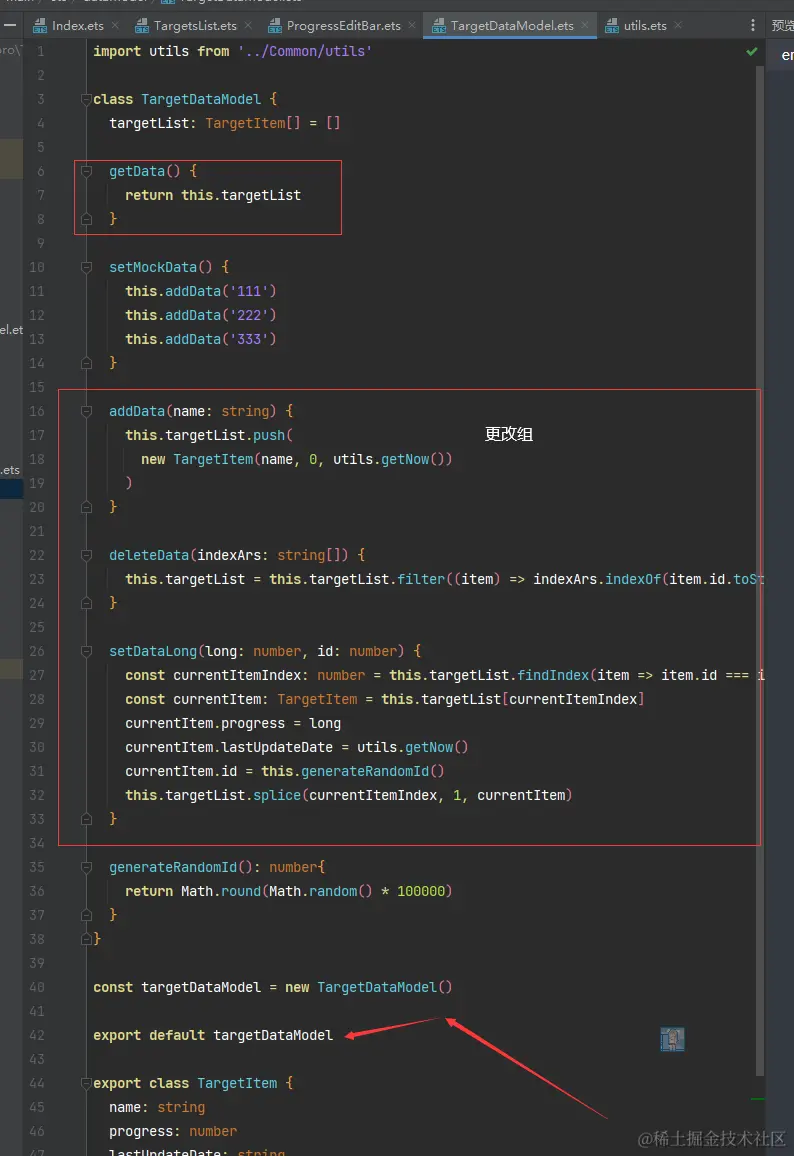Image resolution: width=794 pixels, height=1156 pixels.
Task: Click the import path '../Common/utils'
Action: (x=304, y=52)
